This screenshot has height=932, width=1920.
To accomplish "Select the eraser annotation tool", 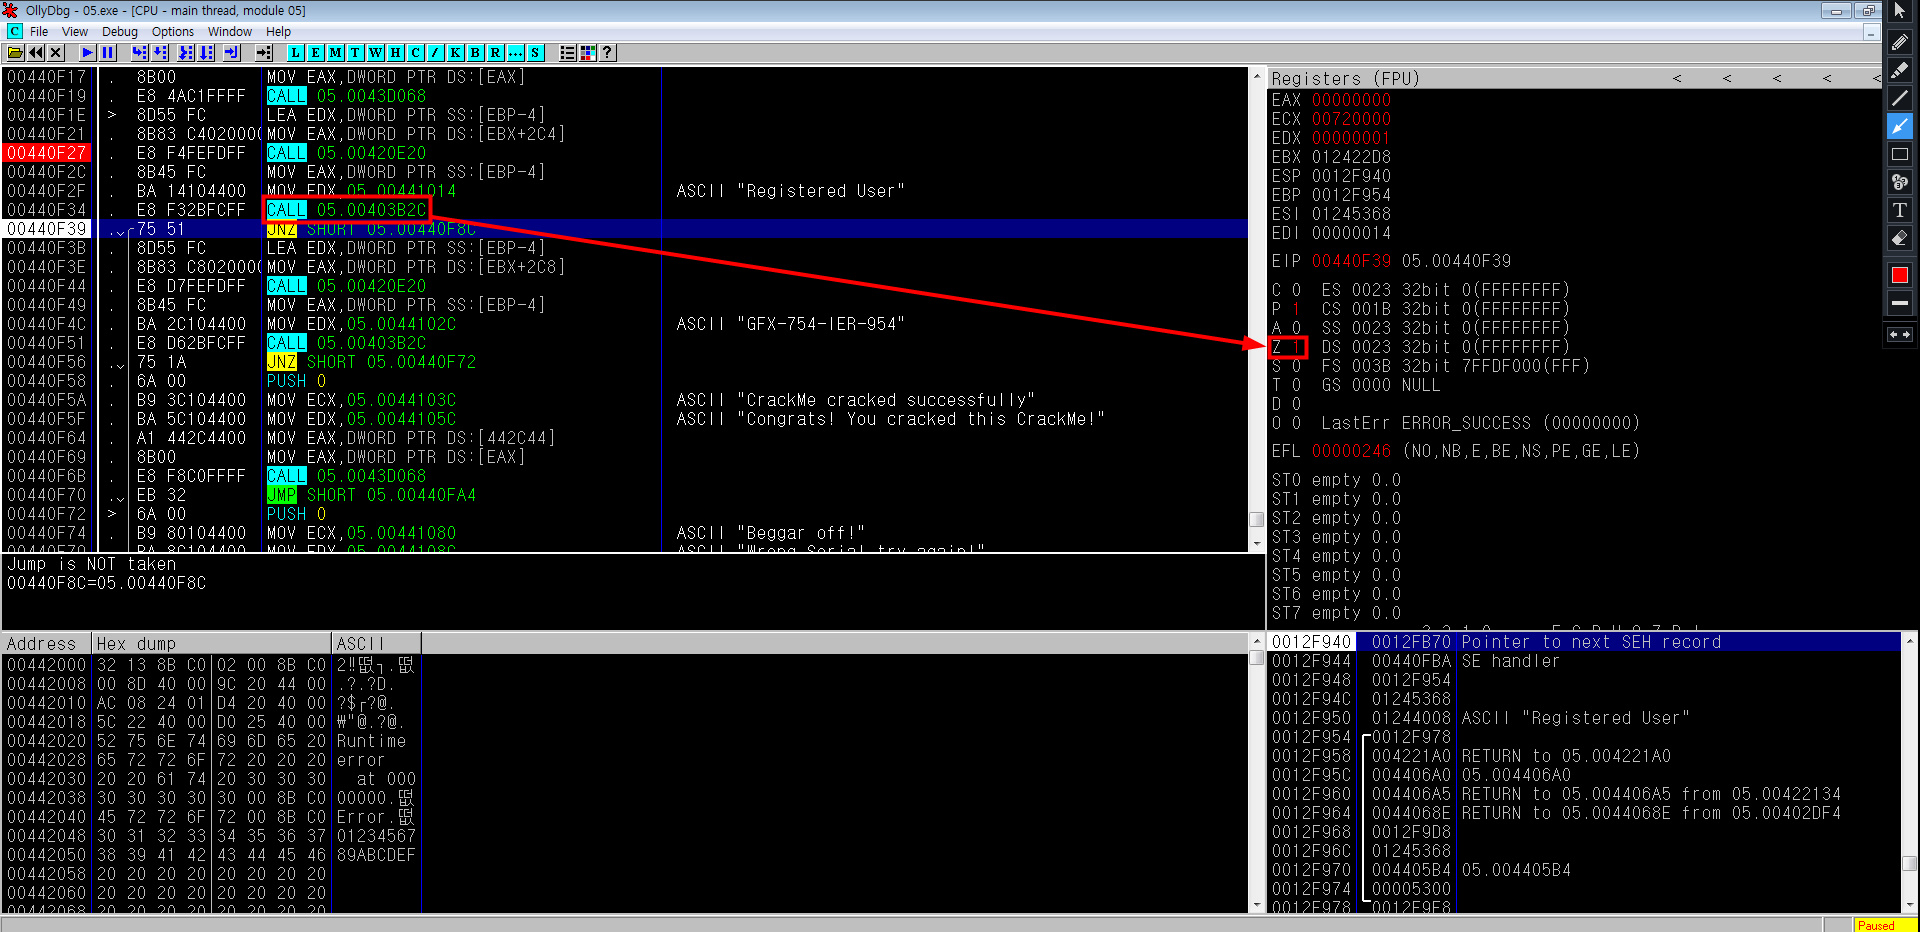I will tap(1900, 238).
